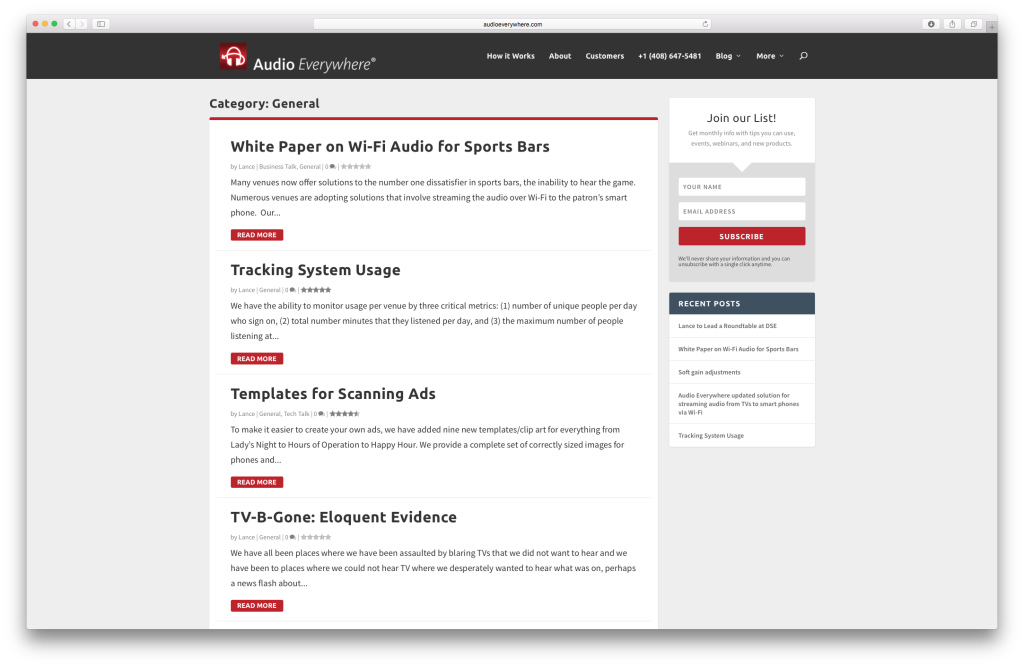The image size is (1024, 667).
Task: Open recent post Soft gain adjustments
Action: pos(709,372)
